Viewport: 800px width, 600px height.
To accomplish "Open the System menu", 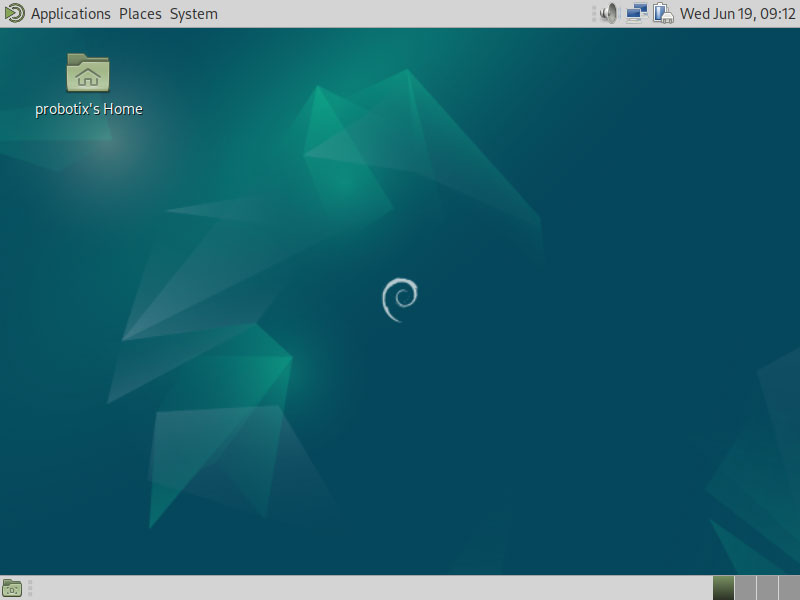I will [x=193, y=14].
